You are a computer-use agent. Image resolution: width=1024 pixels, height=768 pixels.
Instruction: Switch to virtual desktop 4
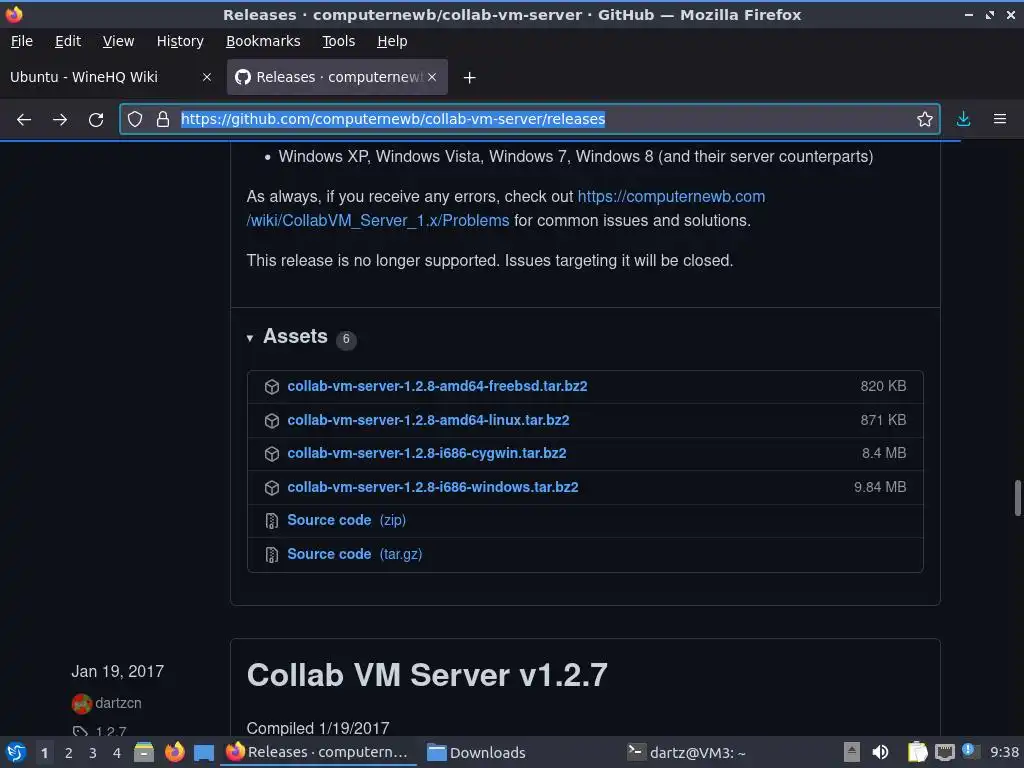pos(117,753)
